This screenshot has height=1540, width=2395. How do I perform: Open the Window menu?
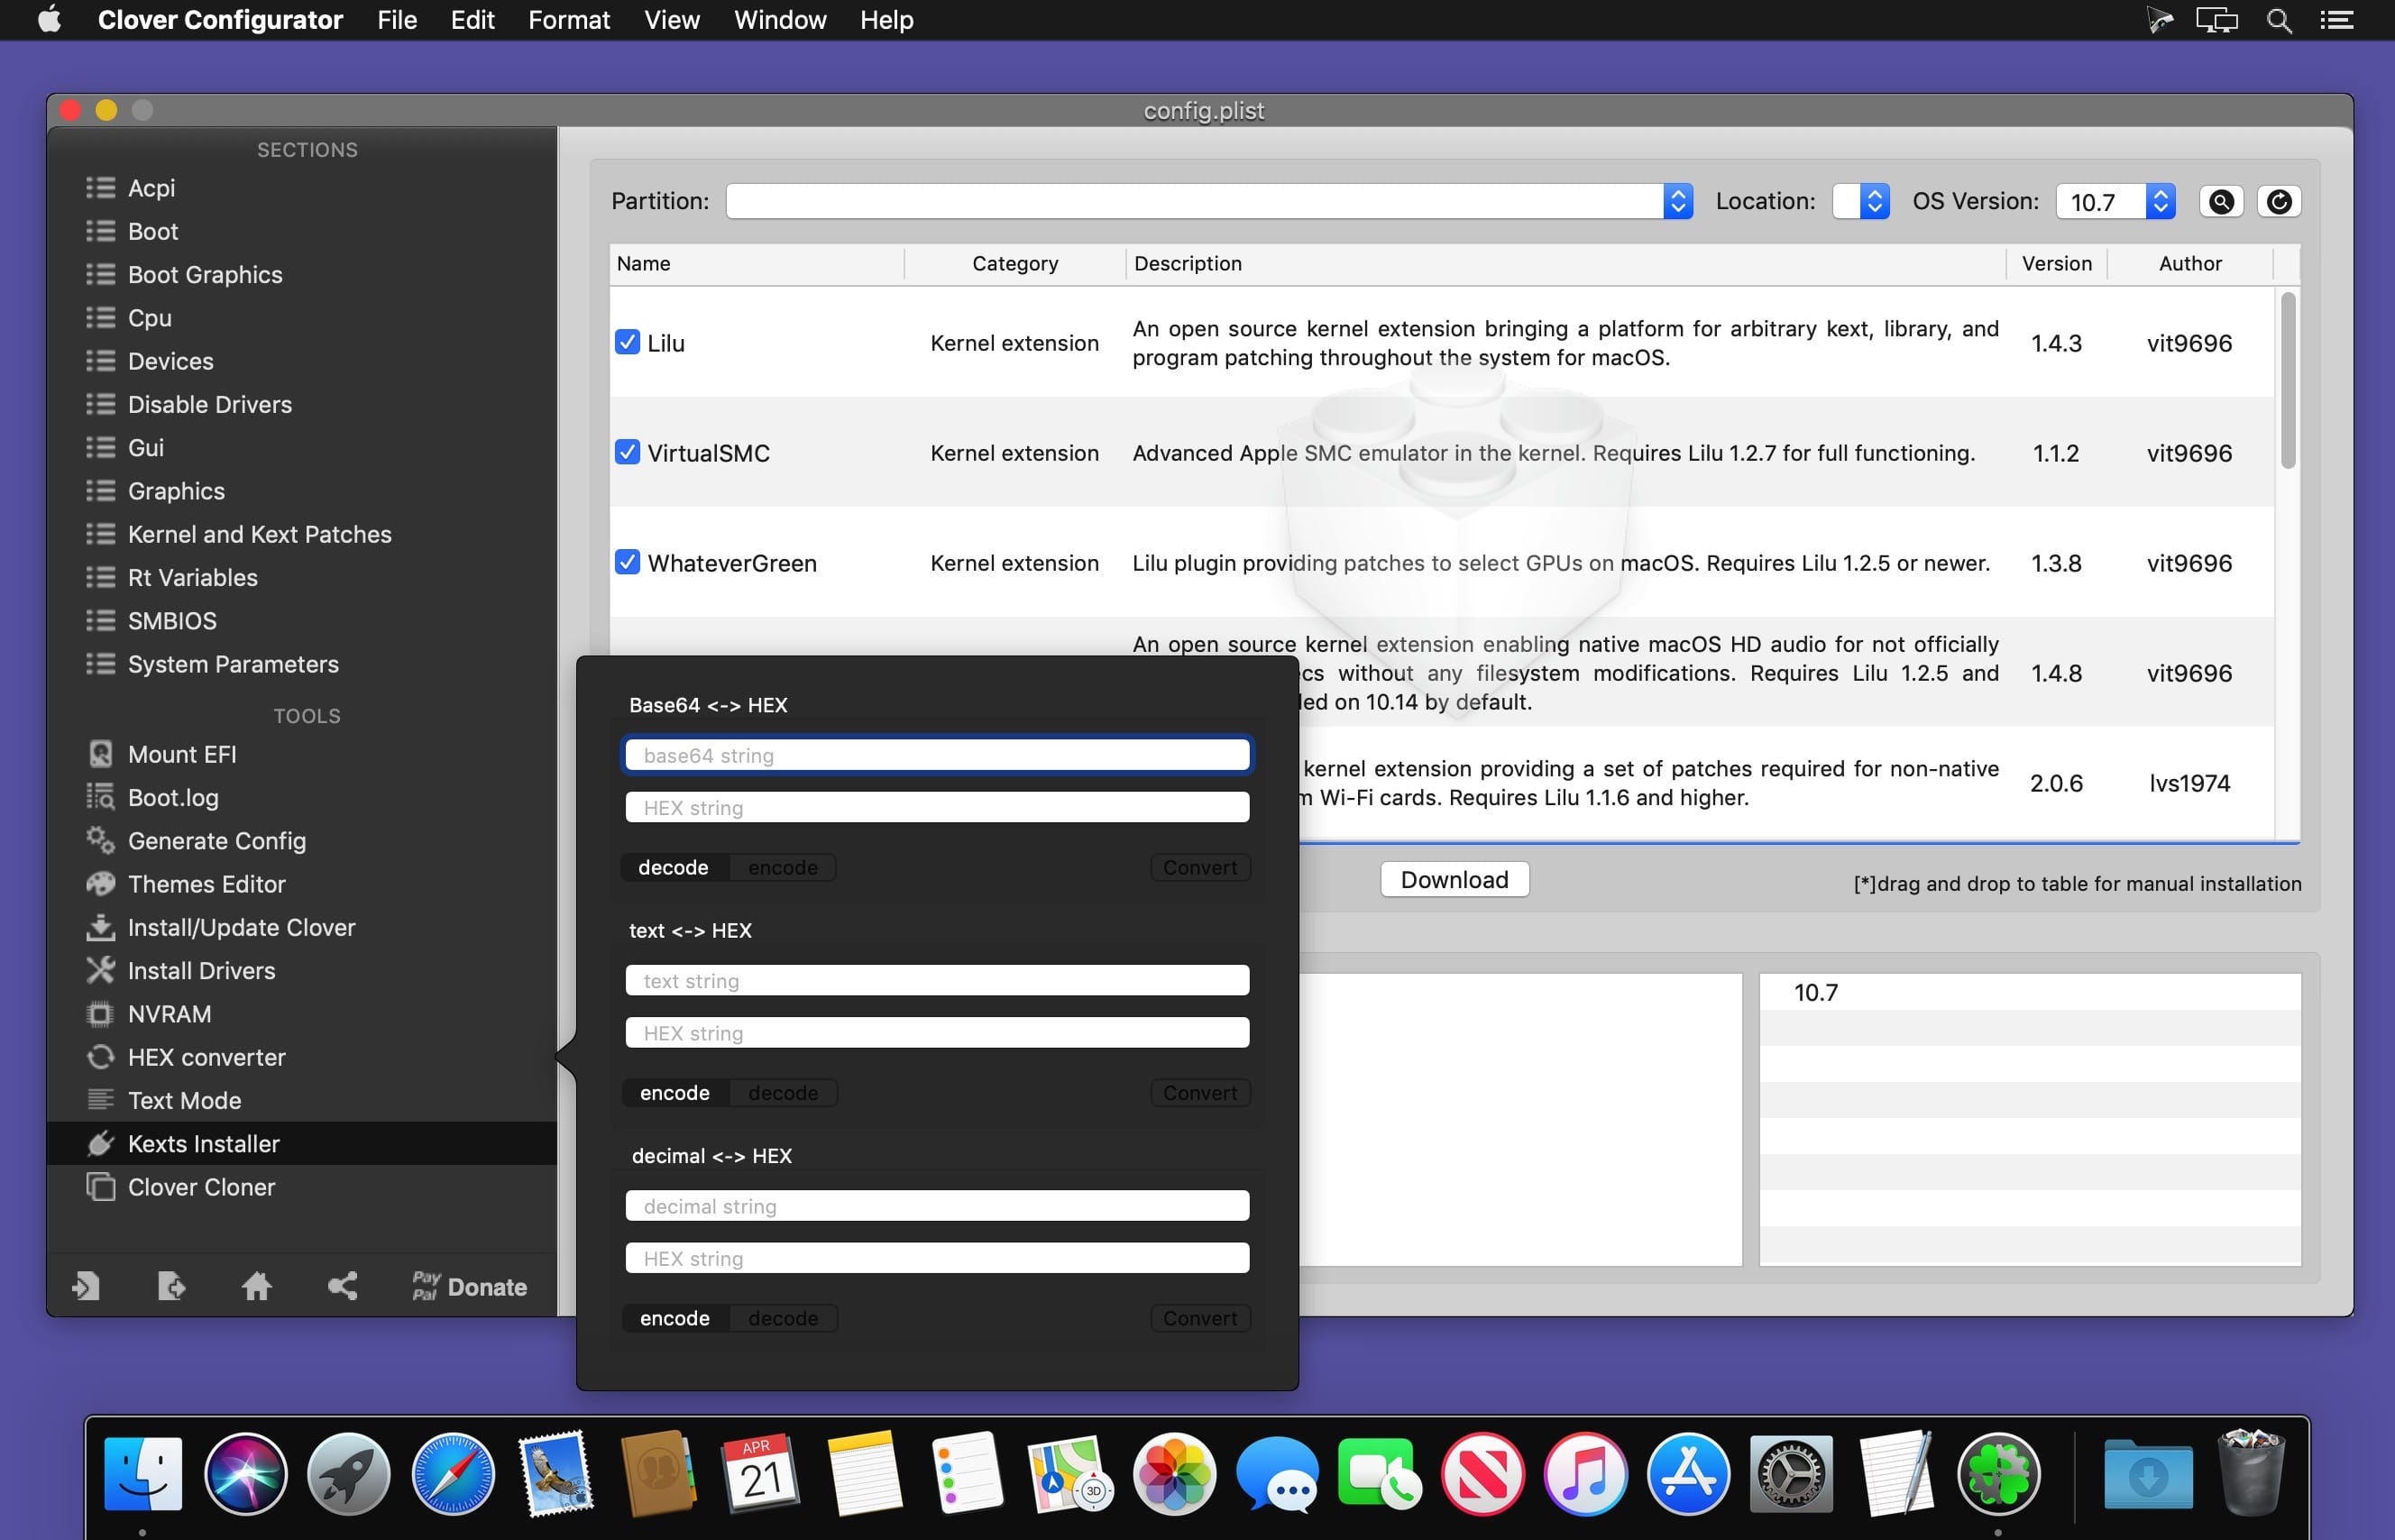[x=780, y=21]
